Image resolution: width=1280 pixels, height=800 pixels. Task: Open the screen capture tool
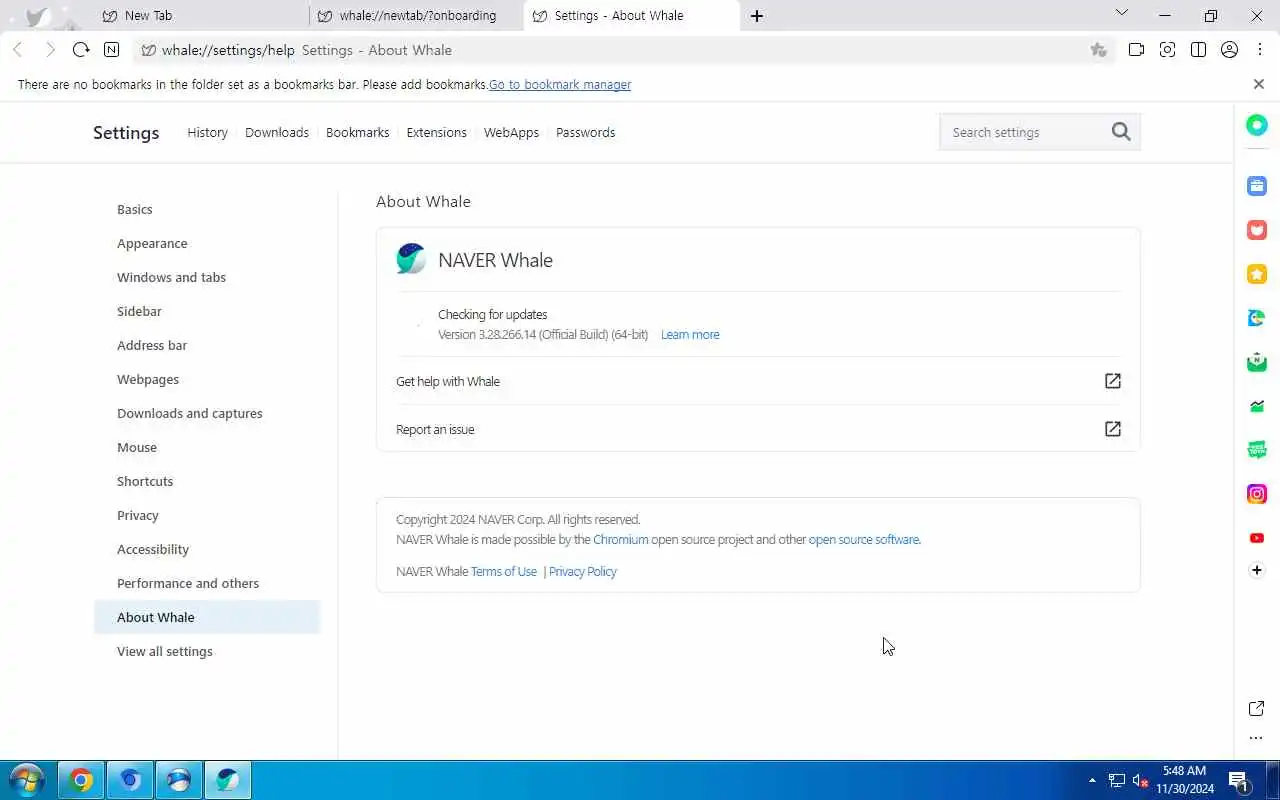(x=1167, y=50)
